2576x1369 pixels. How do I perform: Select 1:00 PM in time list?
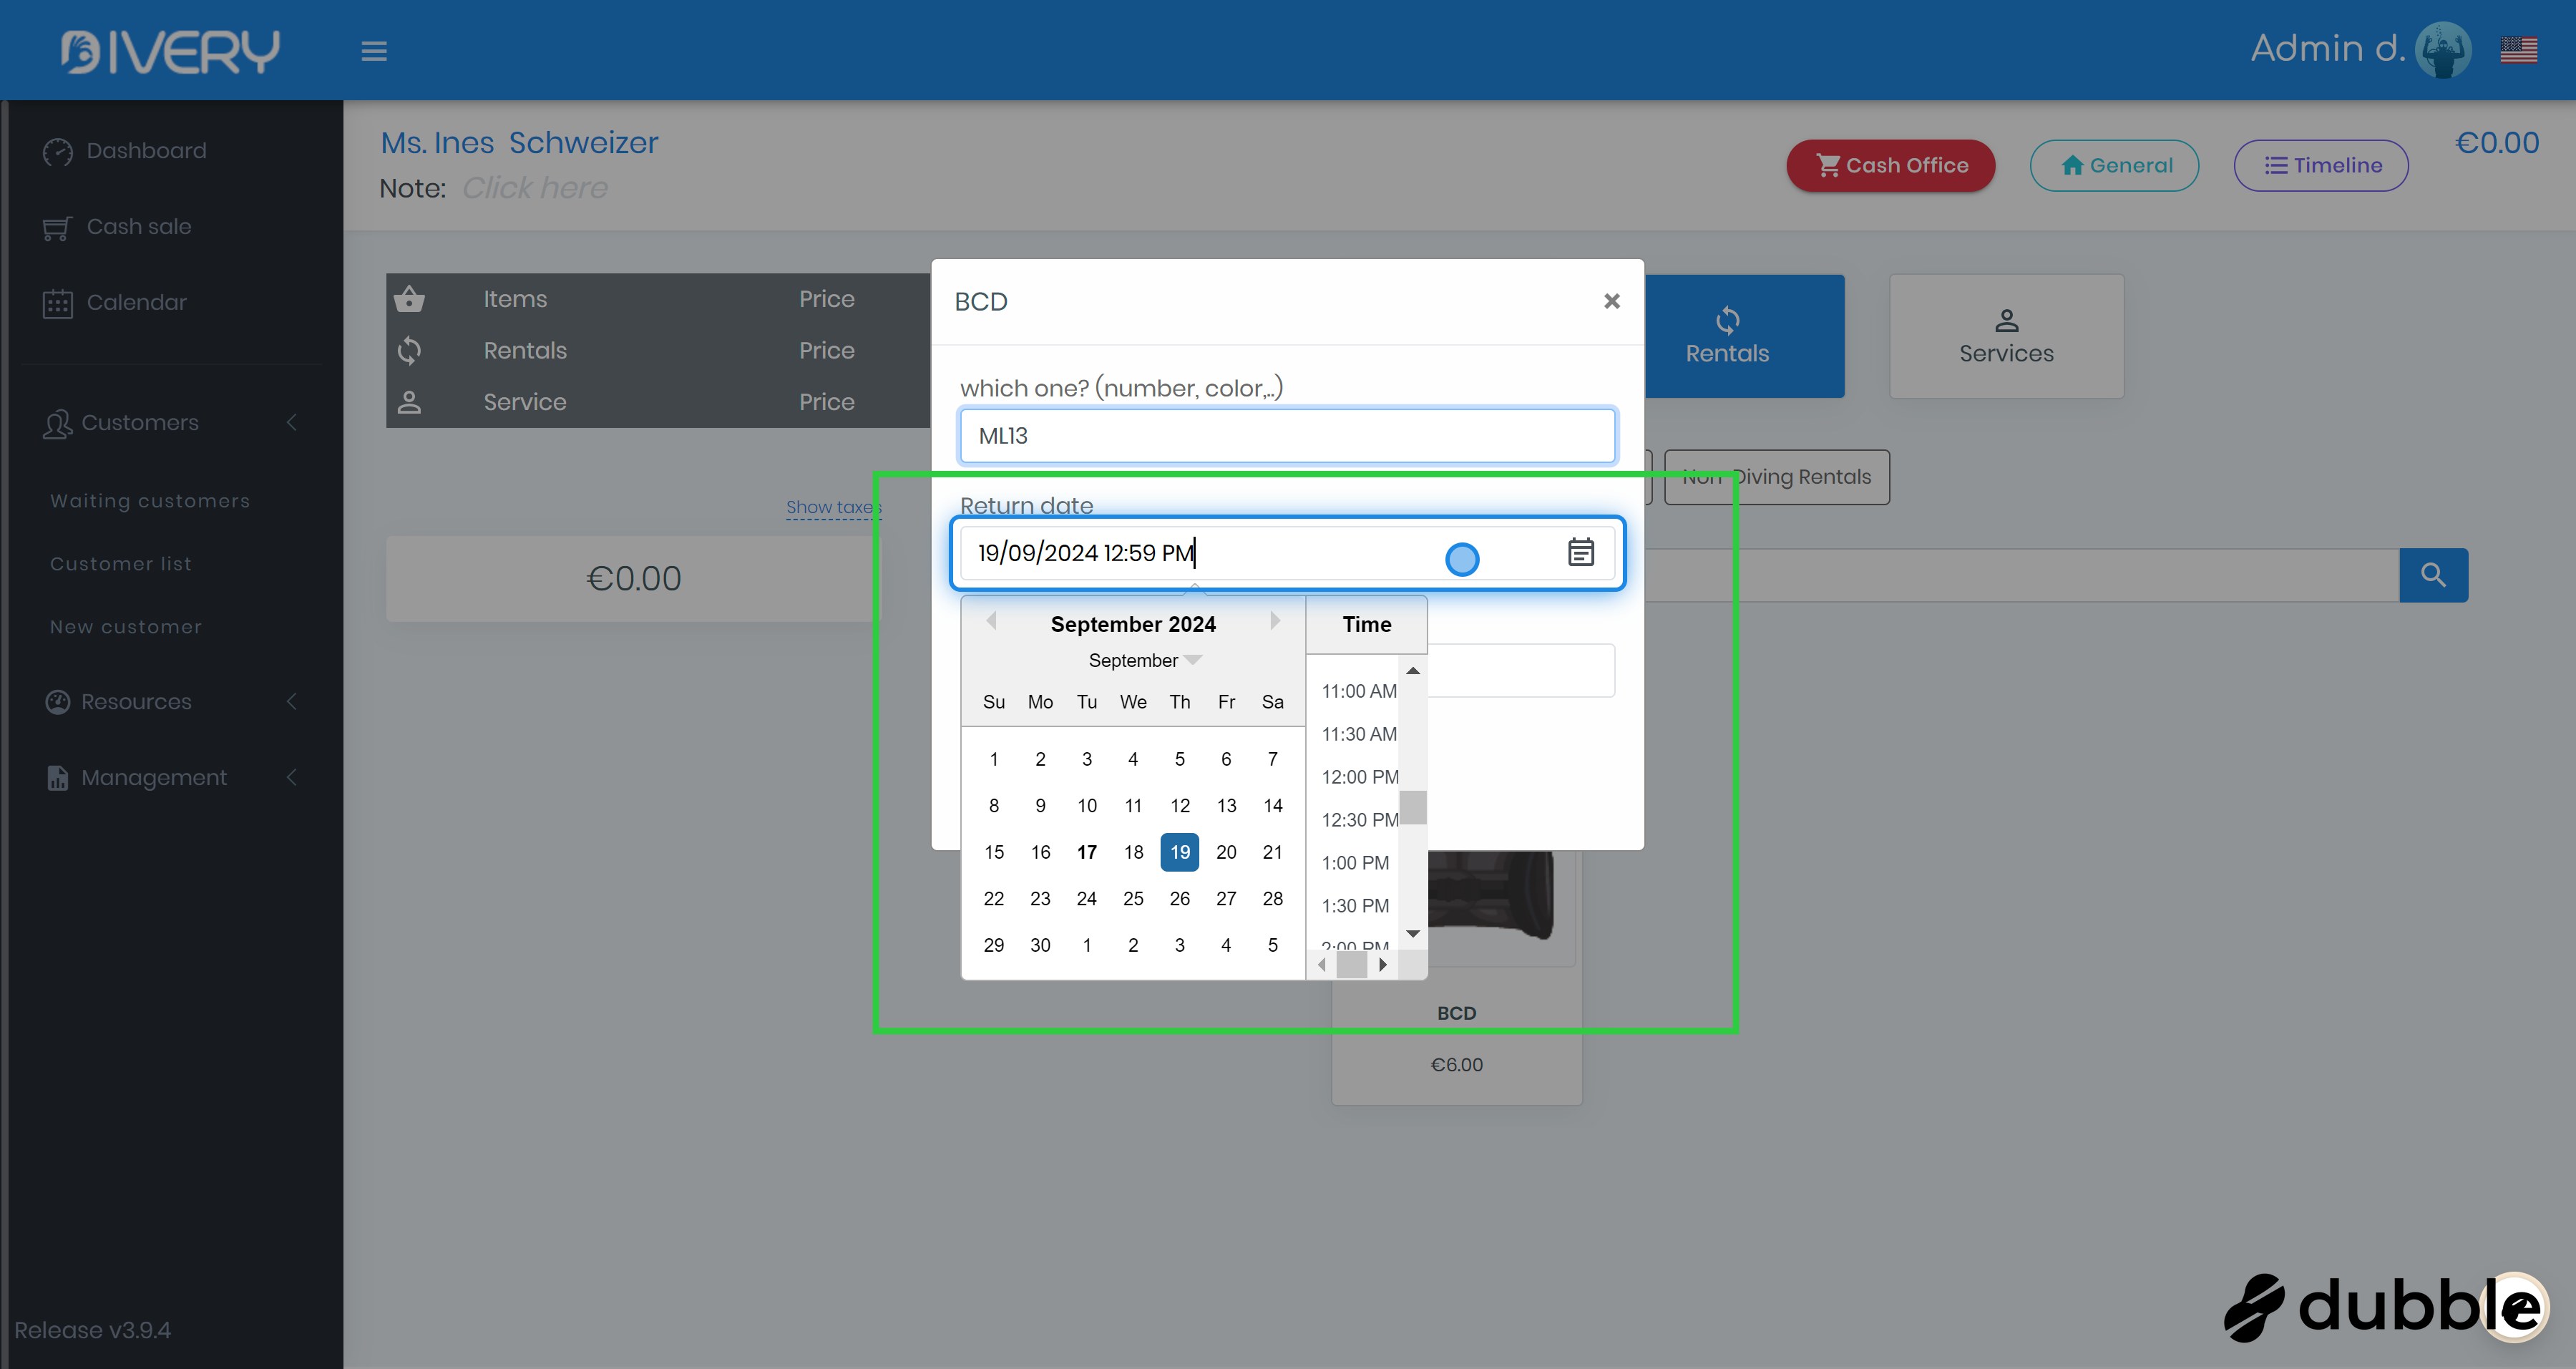(x=1355, y=863)
